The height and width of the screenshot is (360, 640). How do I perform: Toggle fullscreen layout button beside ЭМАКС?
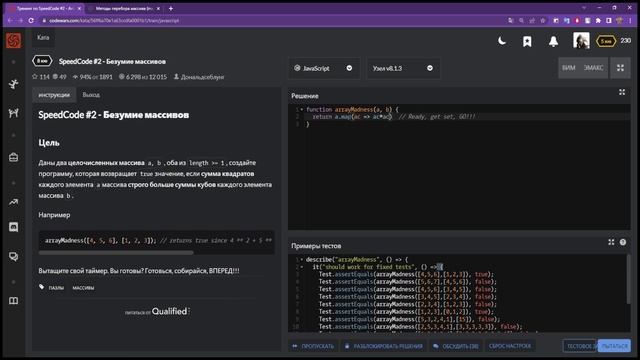tap(620, 68)
